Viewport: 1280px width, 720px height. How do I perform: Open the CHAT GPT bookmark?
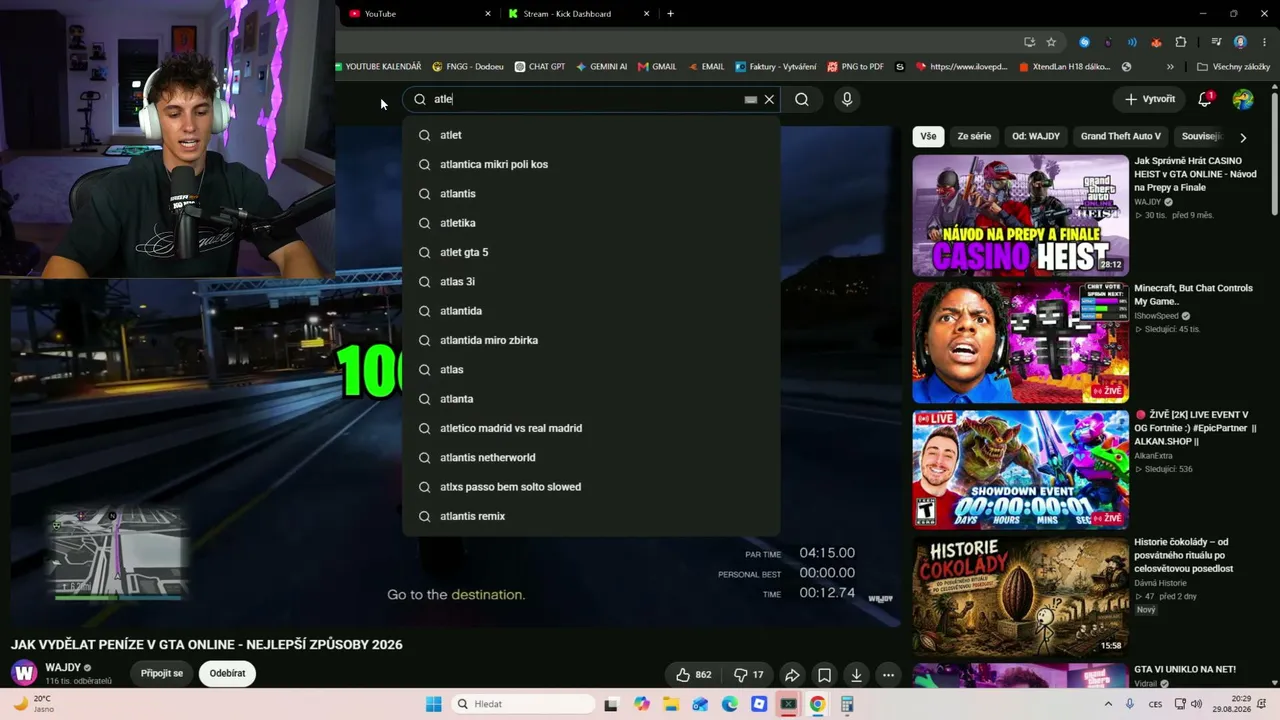540,67
